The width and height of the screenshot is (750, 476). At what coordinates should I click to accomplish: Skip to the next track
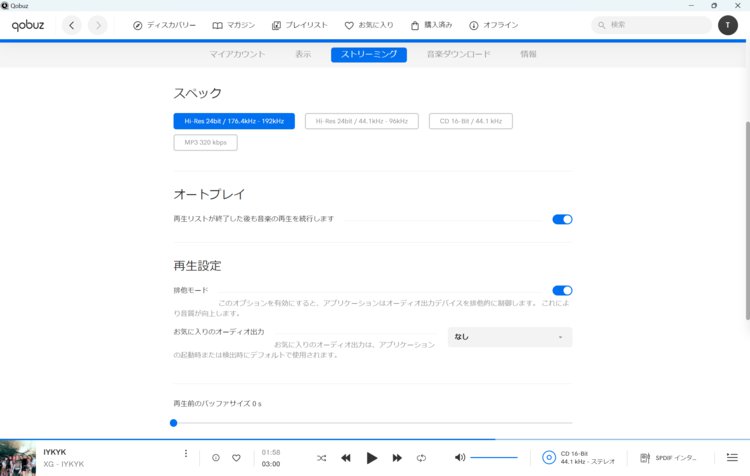coord(397,458)
